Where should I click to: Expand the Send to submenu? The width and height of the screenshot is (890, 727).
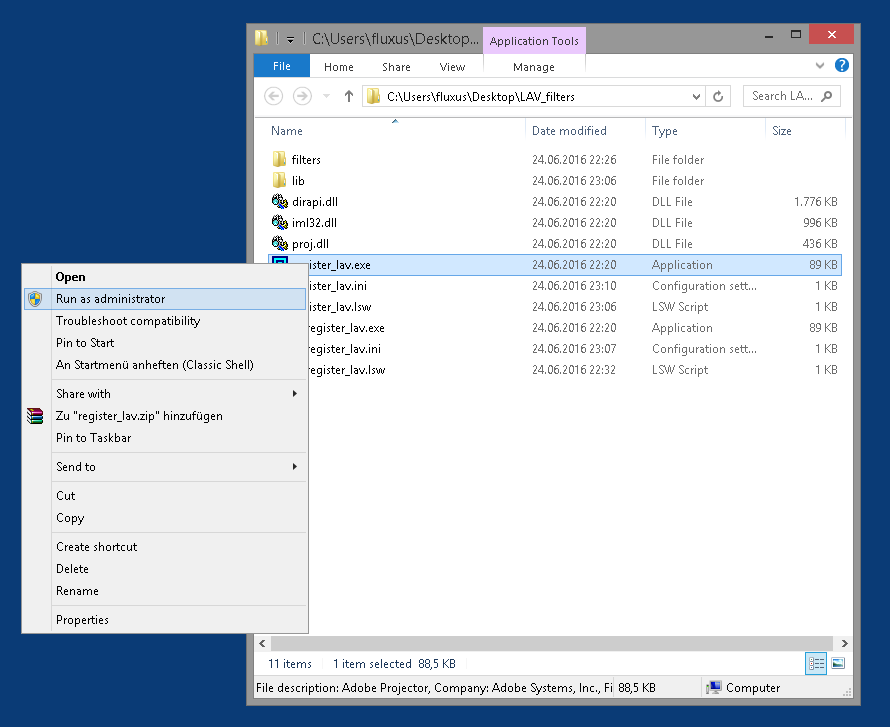coord(294,467)
